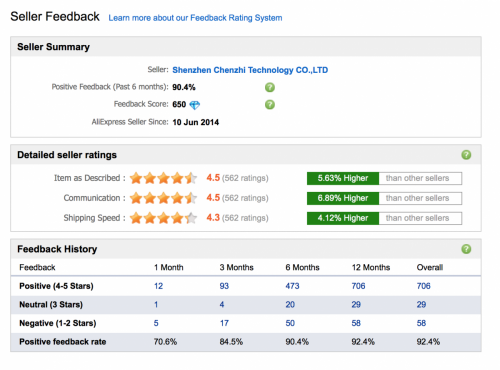Click the Shipping Speed star rating

163,218
